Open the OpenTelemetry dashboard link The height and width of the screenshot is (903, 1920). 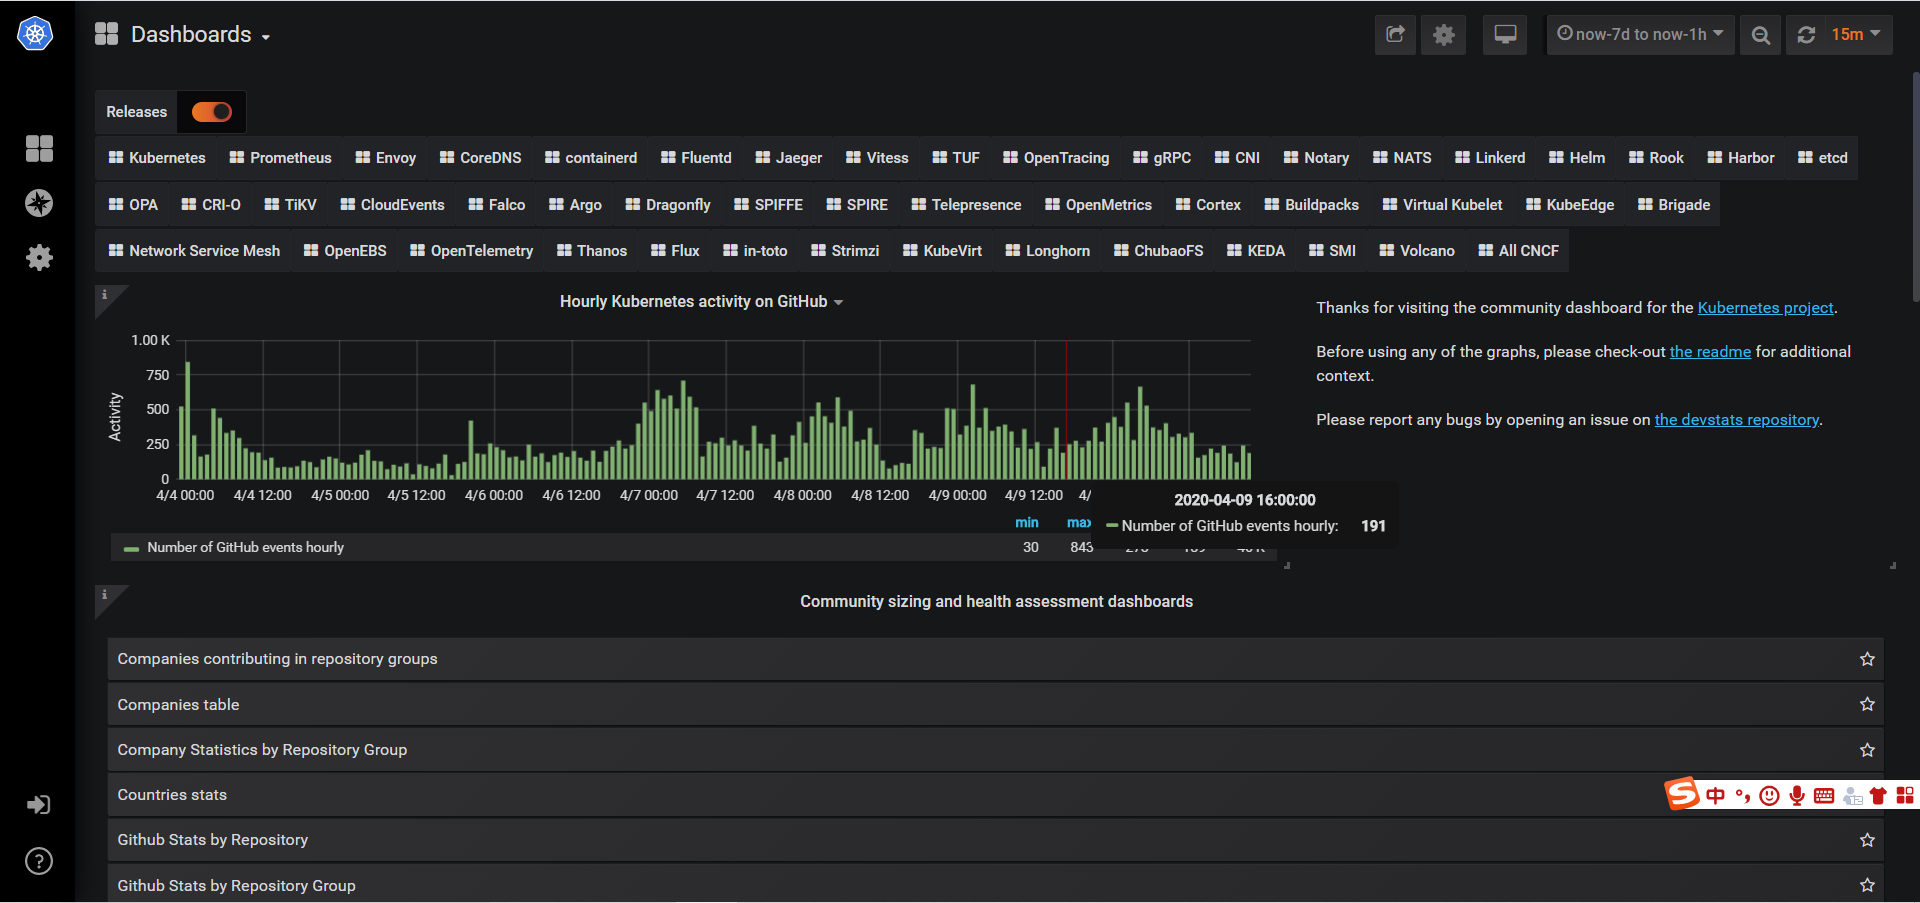[471, 251]
